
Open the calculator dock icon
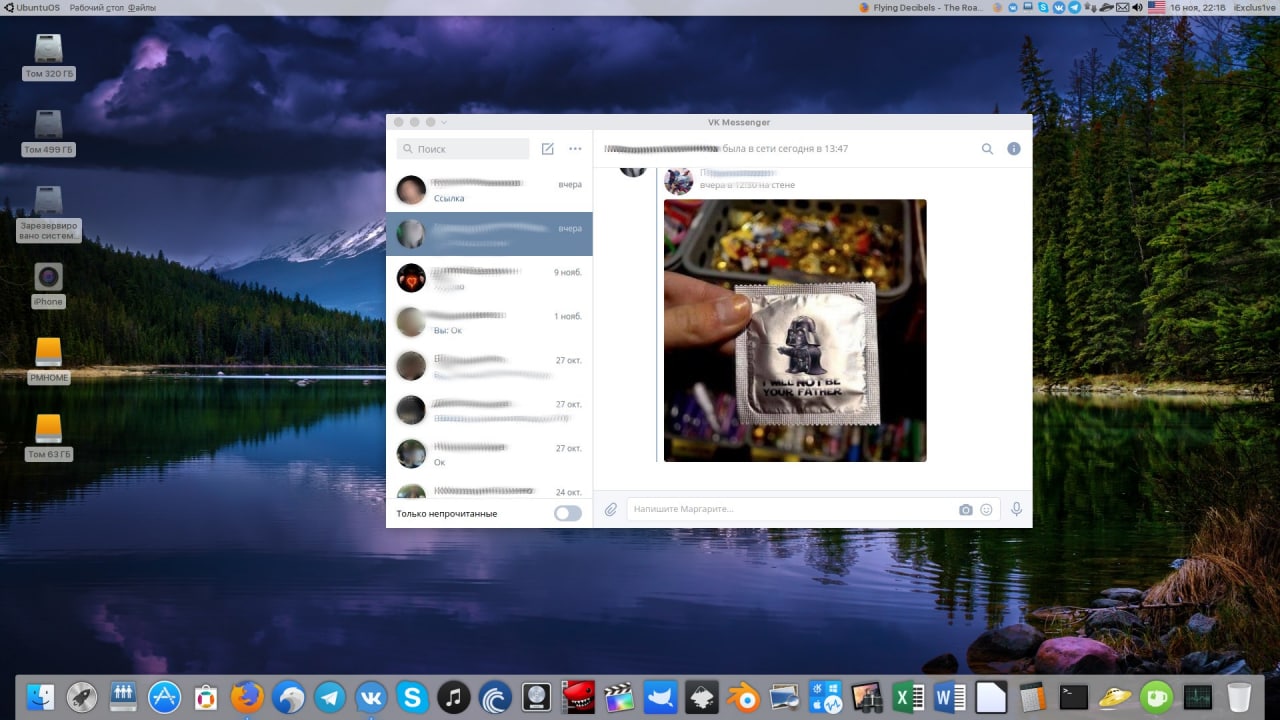pyautogui.click(x=1032, y=697)
